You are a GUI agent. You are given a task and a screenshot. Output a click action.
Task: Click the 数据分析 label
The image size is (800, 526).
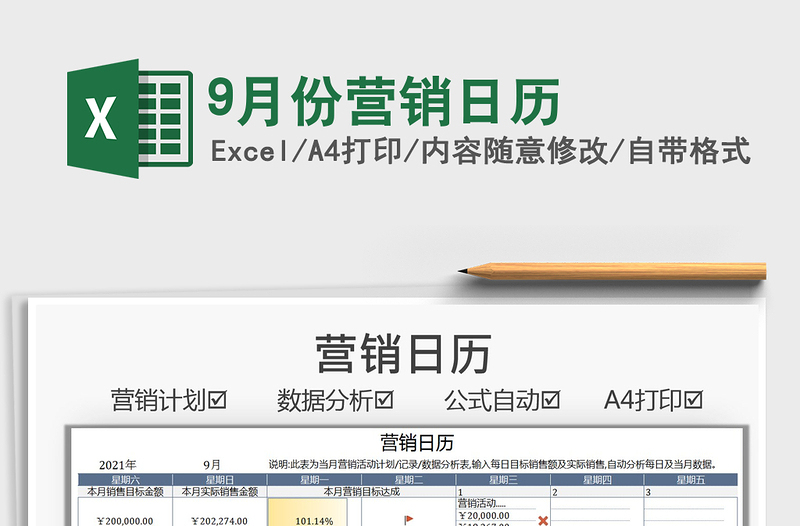(325, 400)
